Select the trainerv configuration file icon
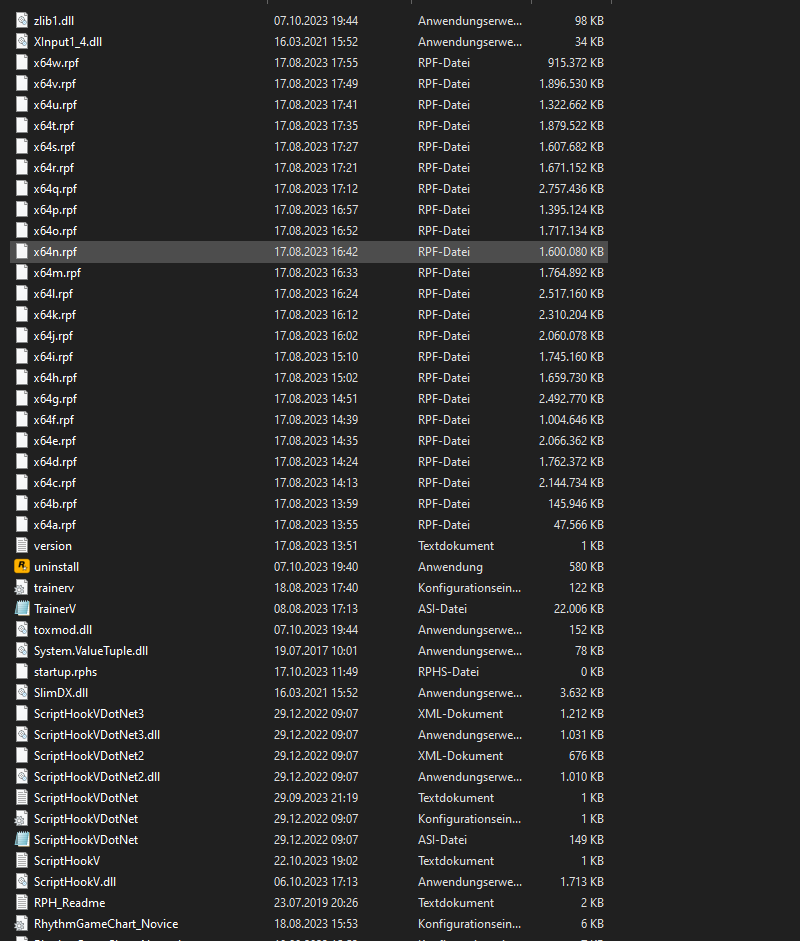This screenshot has width=800, height=941. click(22, 588)
